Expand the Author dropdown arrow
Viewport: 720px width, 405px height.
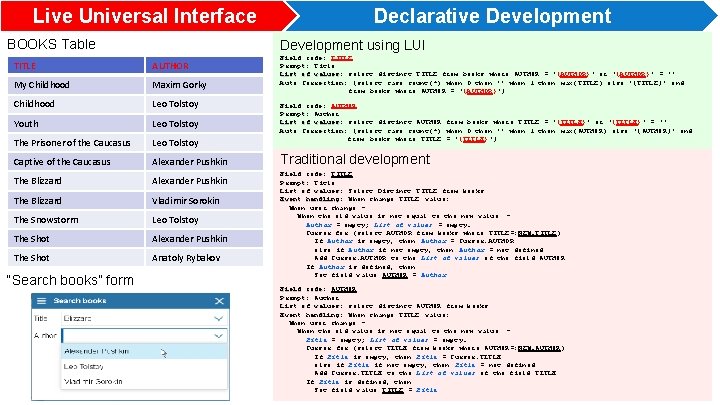tap(219, 336)
